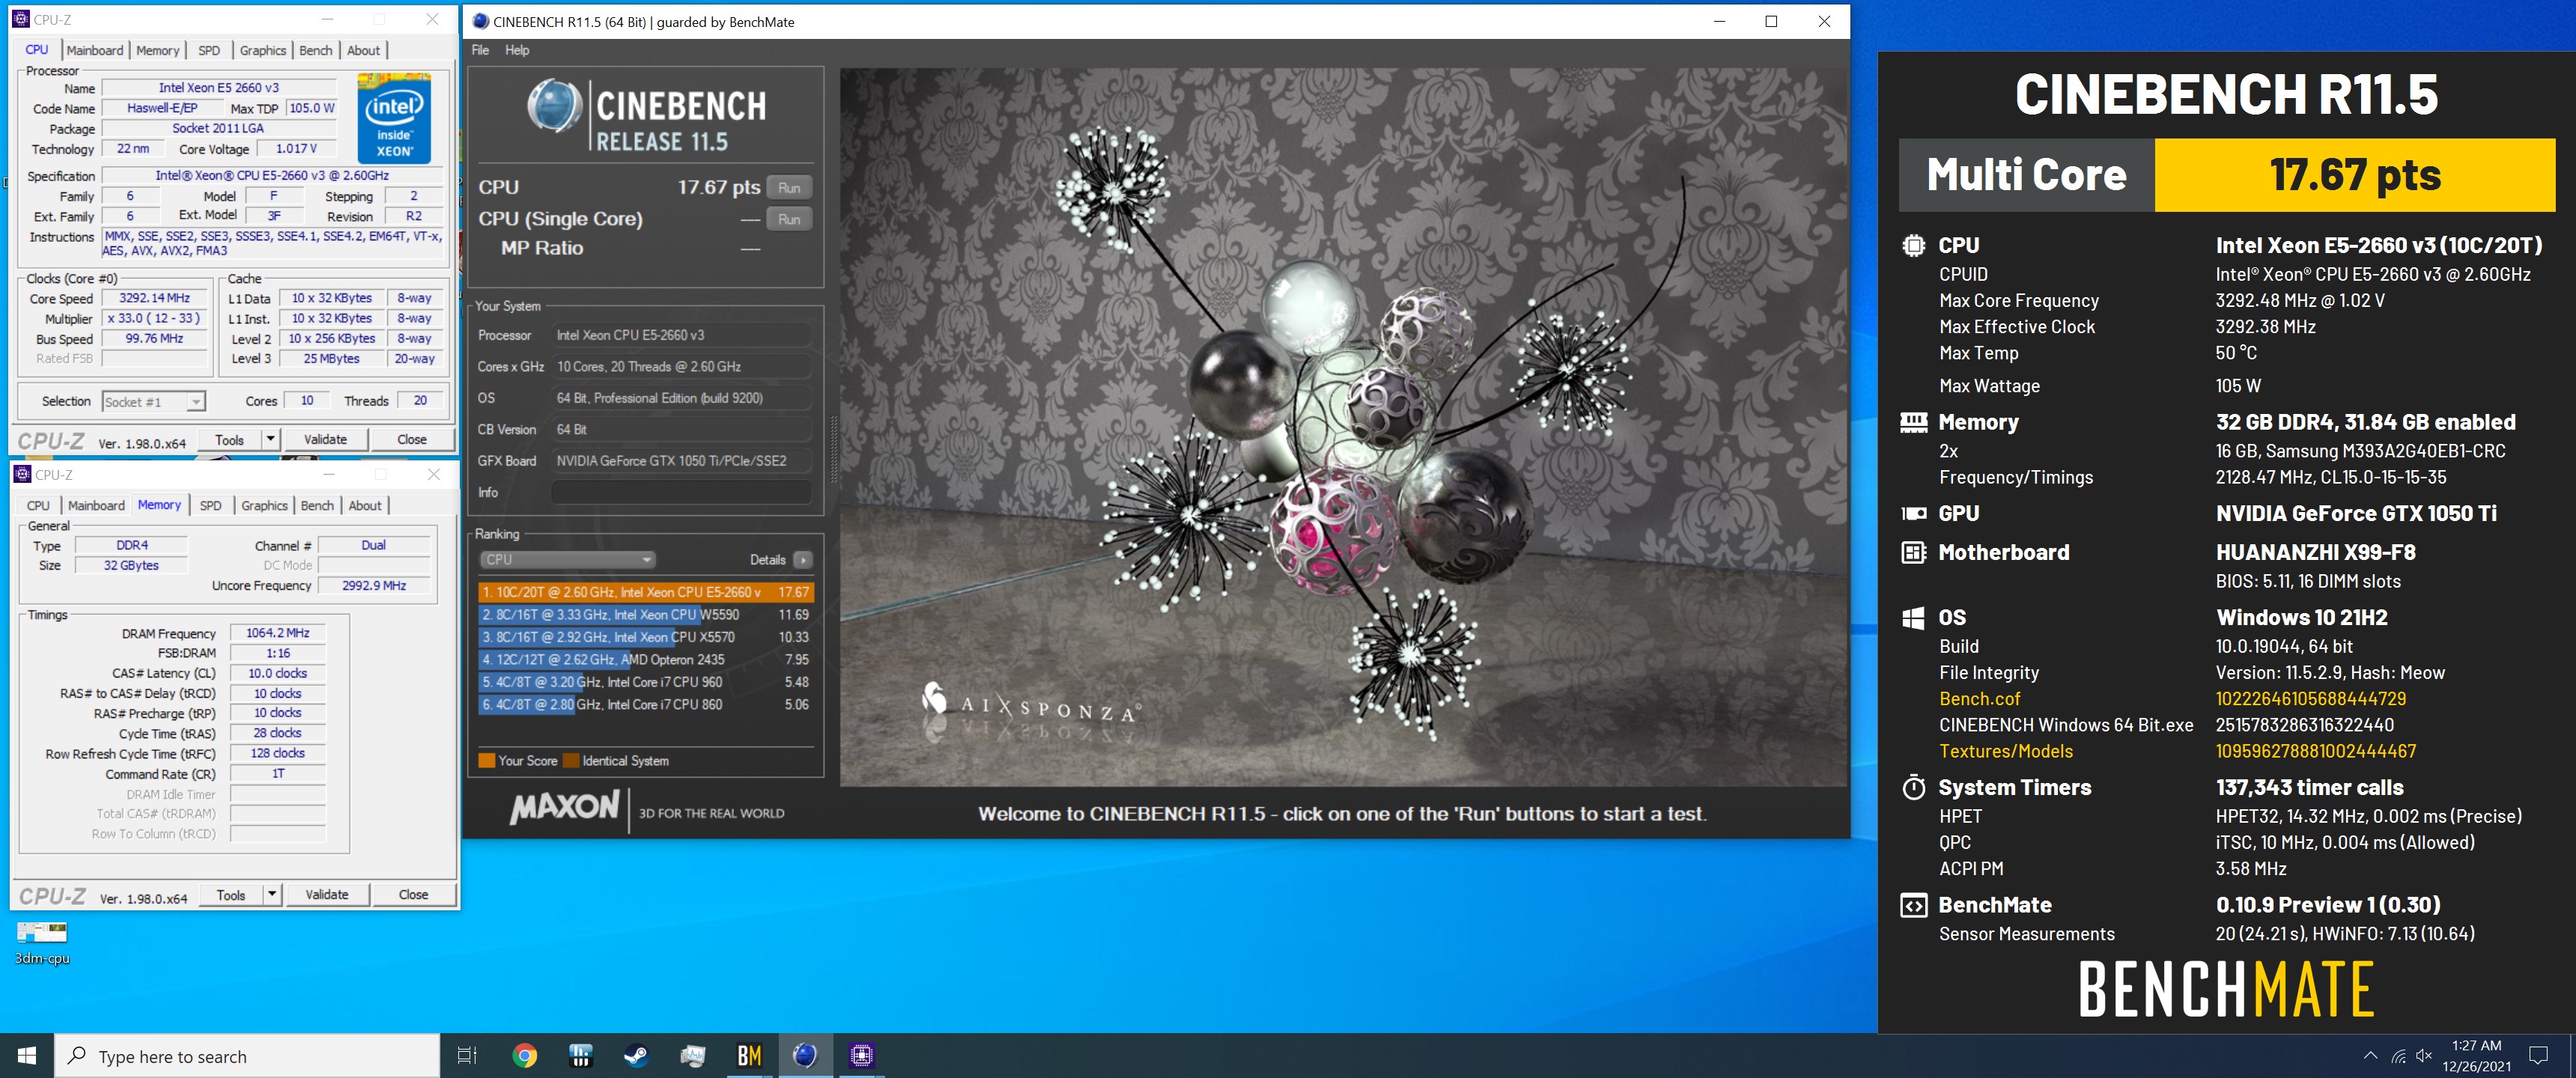This screenshot has height=1078, width=2576.
Task: Select ranking entry Xeon E5-2660 v 17.67
Action: coord(646,592)
